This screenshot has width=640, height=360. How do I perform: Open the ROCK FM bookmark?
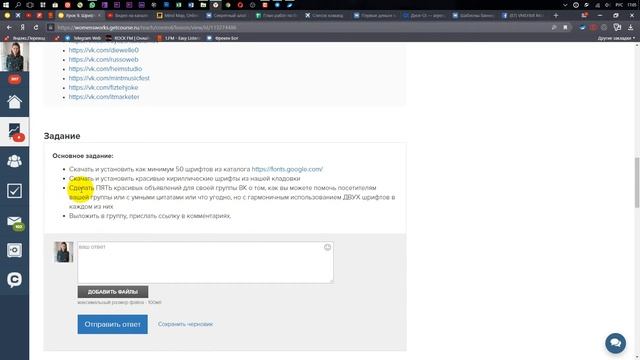[127, 38]
